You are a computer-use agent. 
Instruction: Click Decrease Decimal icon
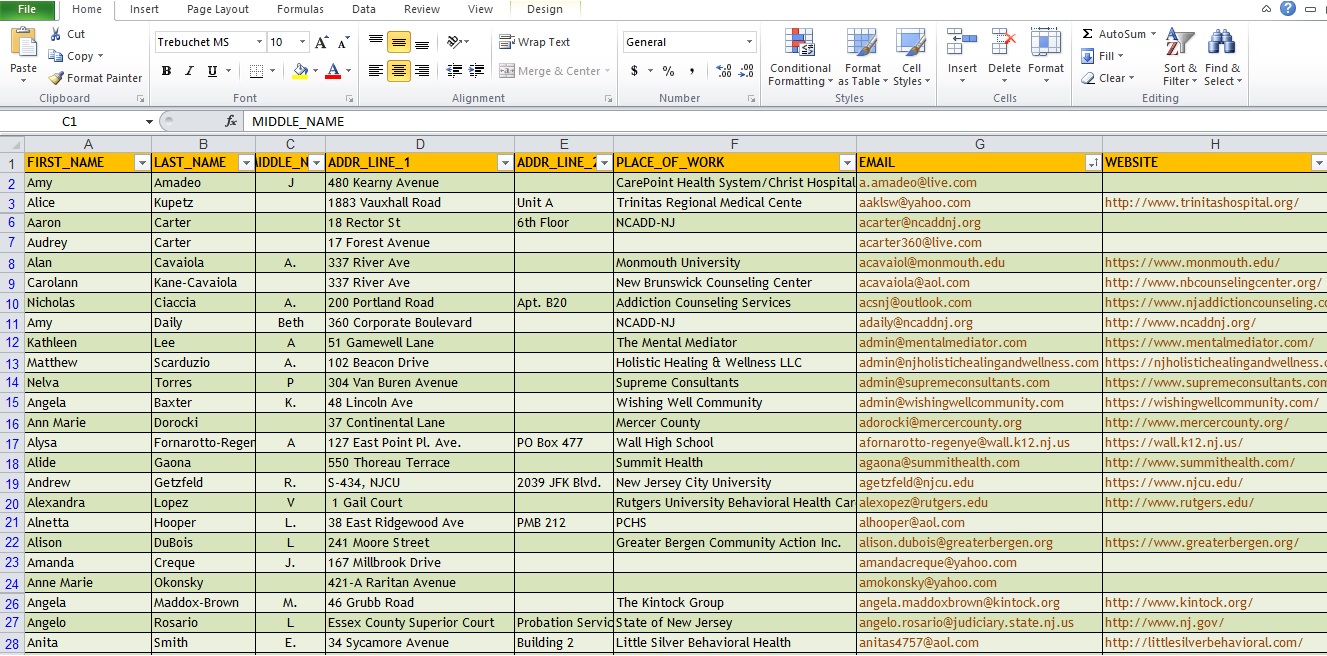pyautogui.click(x=747, y=71)
